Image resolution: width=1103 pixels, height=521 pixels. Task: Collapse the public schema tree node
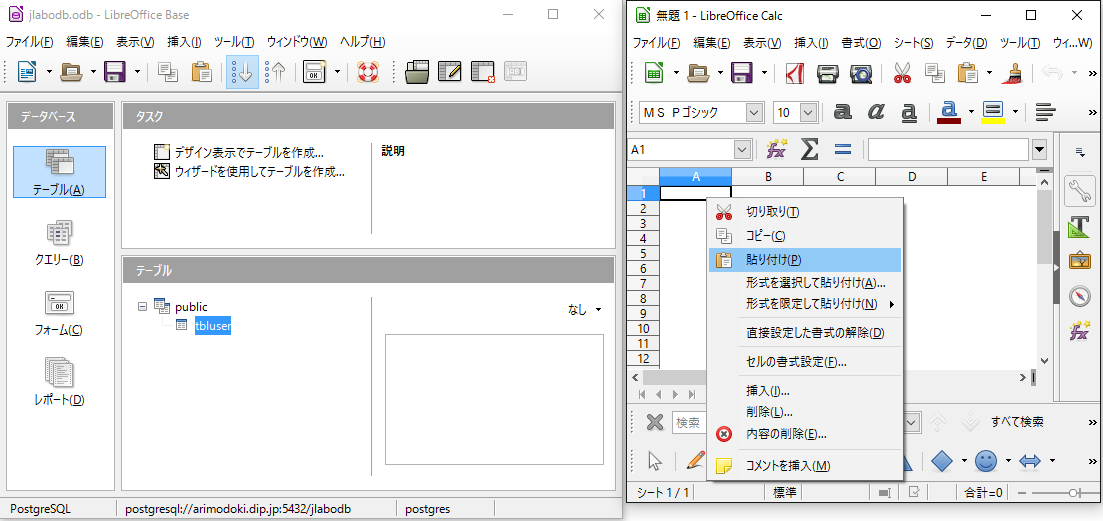[x=143, y=307]
